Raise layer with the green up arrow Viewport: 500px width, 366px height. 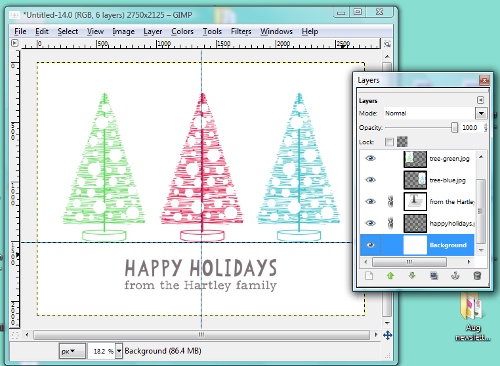tap(391, 276)
